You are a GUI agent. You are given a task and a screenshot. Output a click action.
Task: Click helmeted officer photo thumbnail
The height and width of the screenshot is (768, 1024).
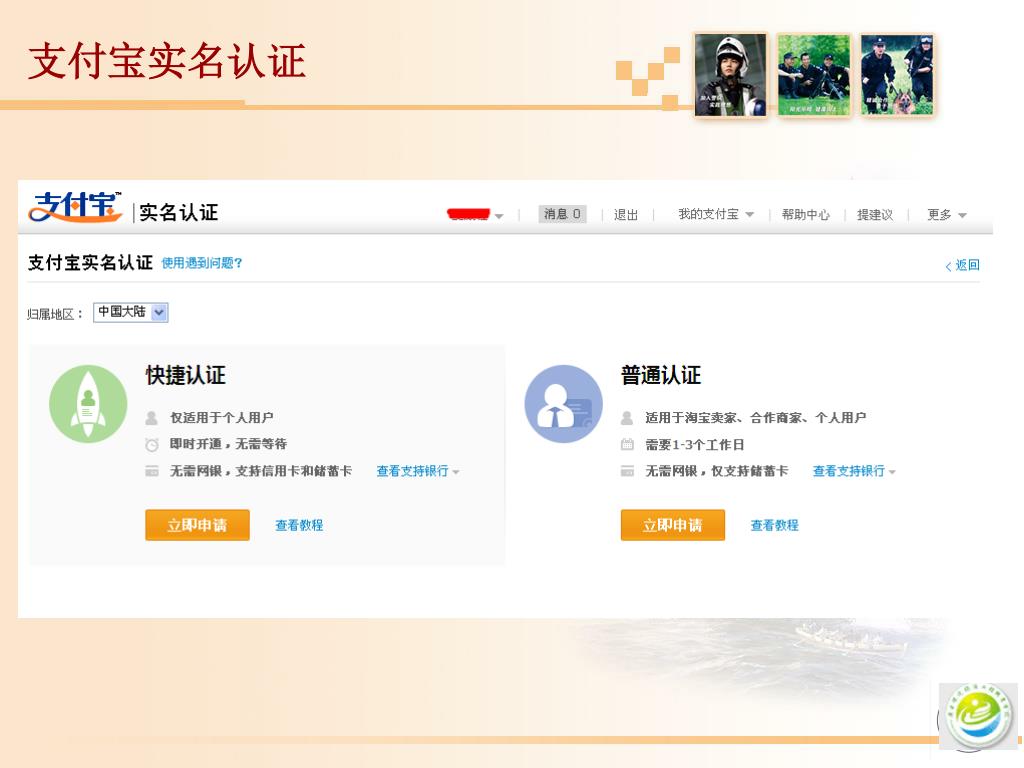click(x=730, y=75)
